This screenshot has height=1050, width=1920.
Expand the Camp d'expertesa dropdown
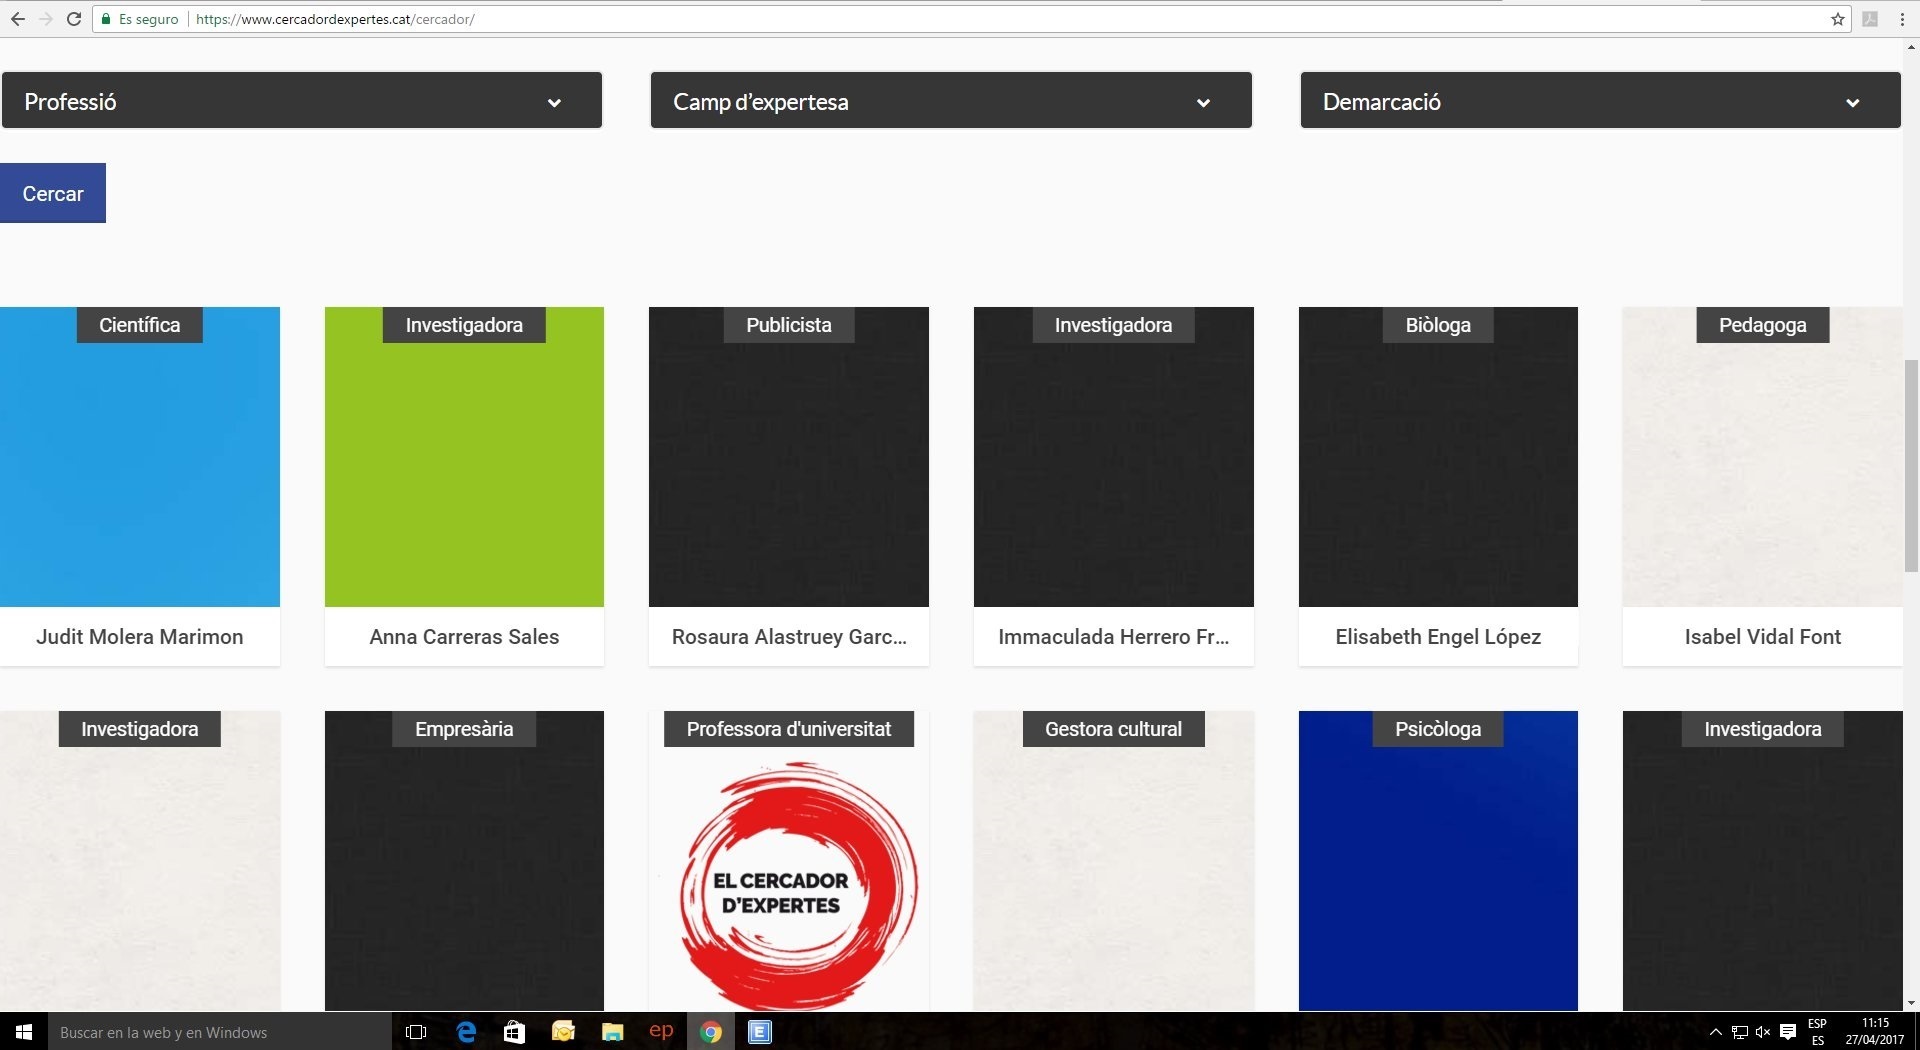pyautogui.click(x=950, y=101)
